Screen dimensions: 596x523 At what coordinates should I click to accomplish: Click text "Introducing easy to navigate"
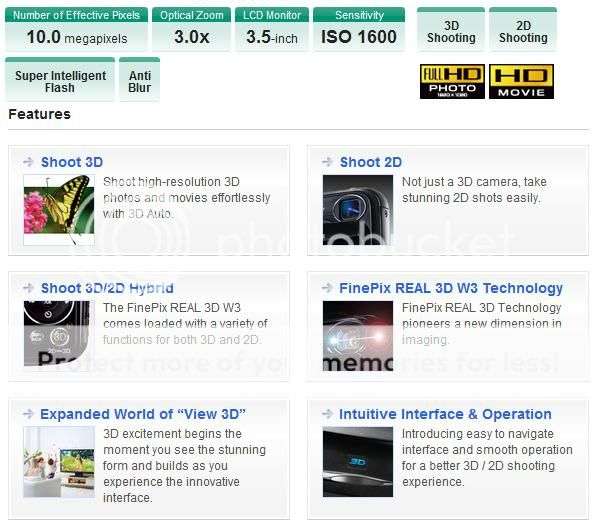[478, 434]
